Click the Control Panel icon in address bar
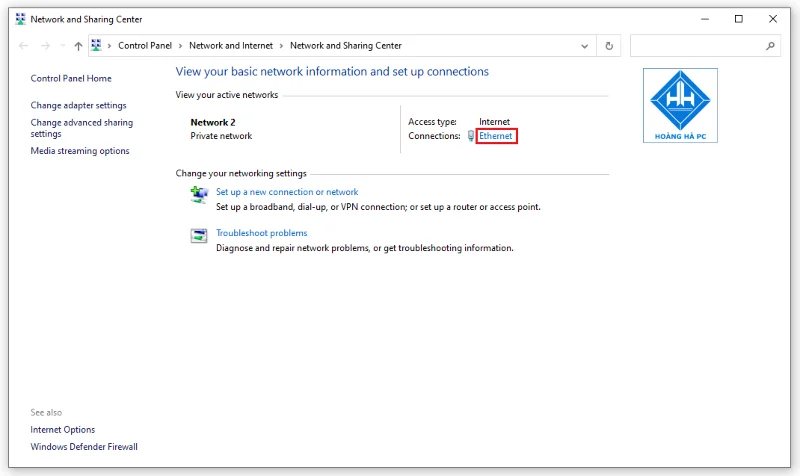This screenshot has height=476, width=800. click(x=96, y=45)
